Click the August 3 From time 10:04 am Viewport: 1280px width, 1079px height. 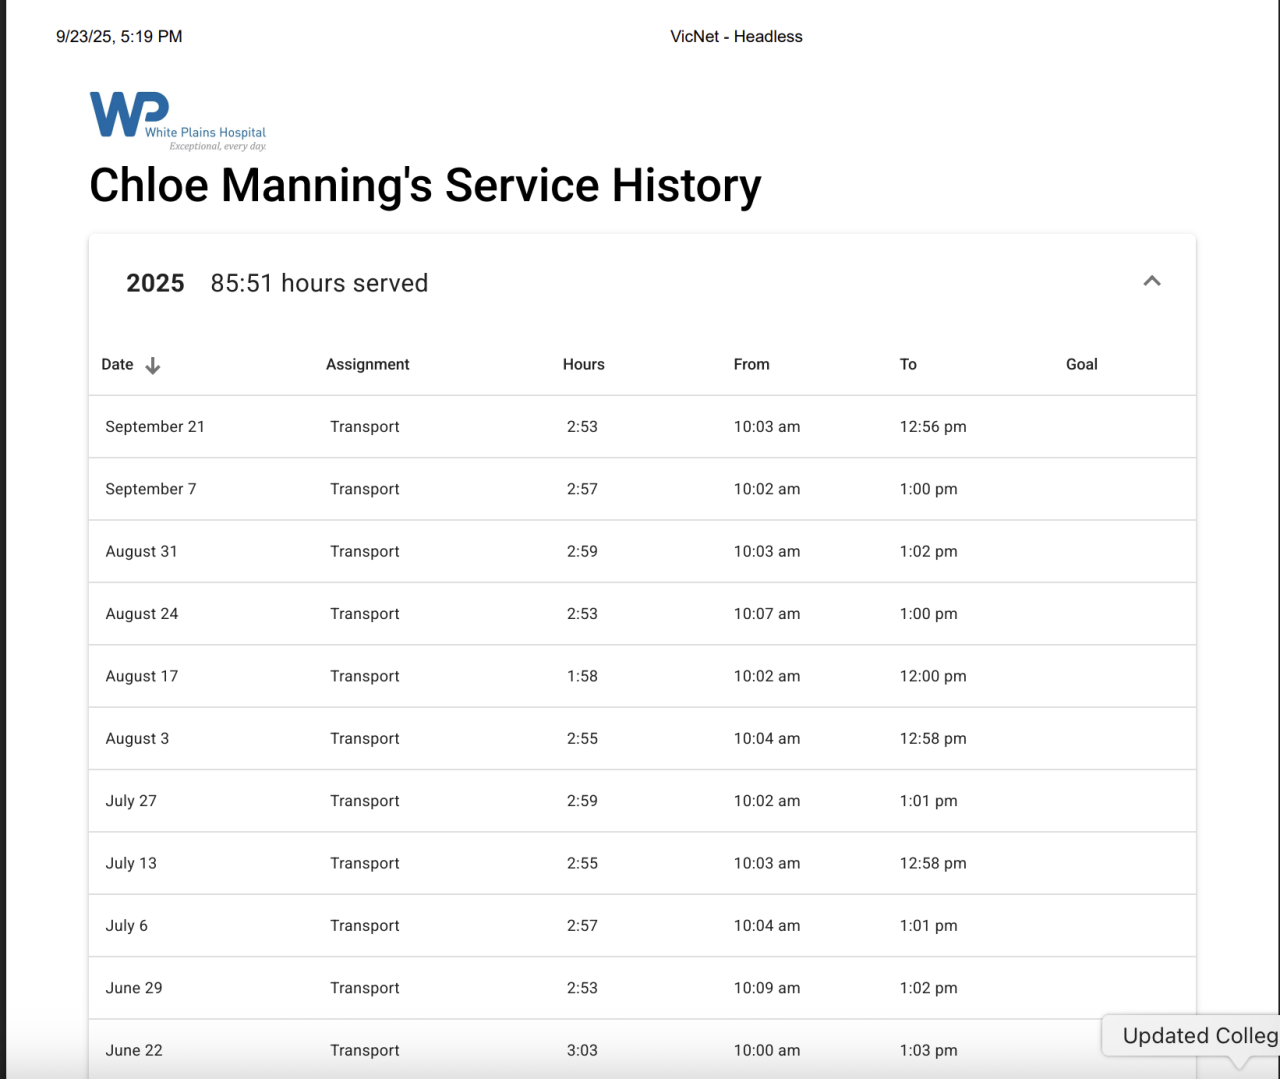[x=767, y=739]
